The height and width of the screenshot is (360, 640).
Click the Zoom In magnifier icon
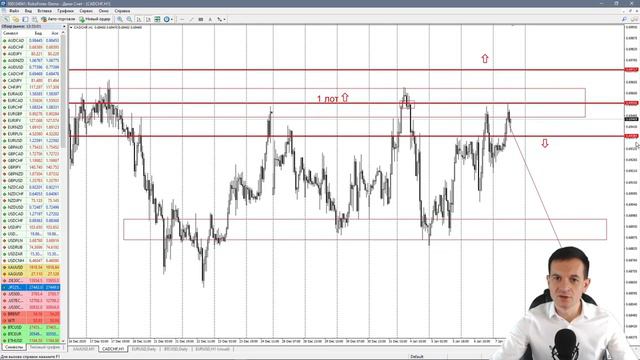click(120, 19)
